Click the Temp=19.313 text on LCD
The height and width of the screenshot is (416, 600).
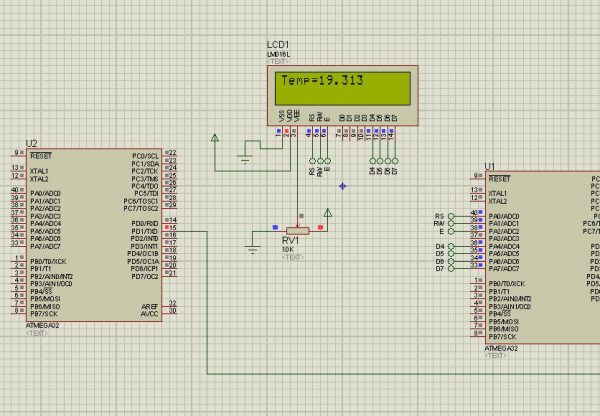pos(322,81)
